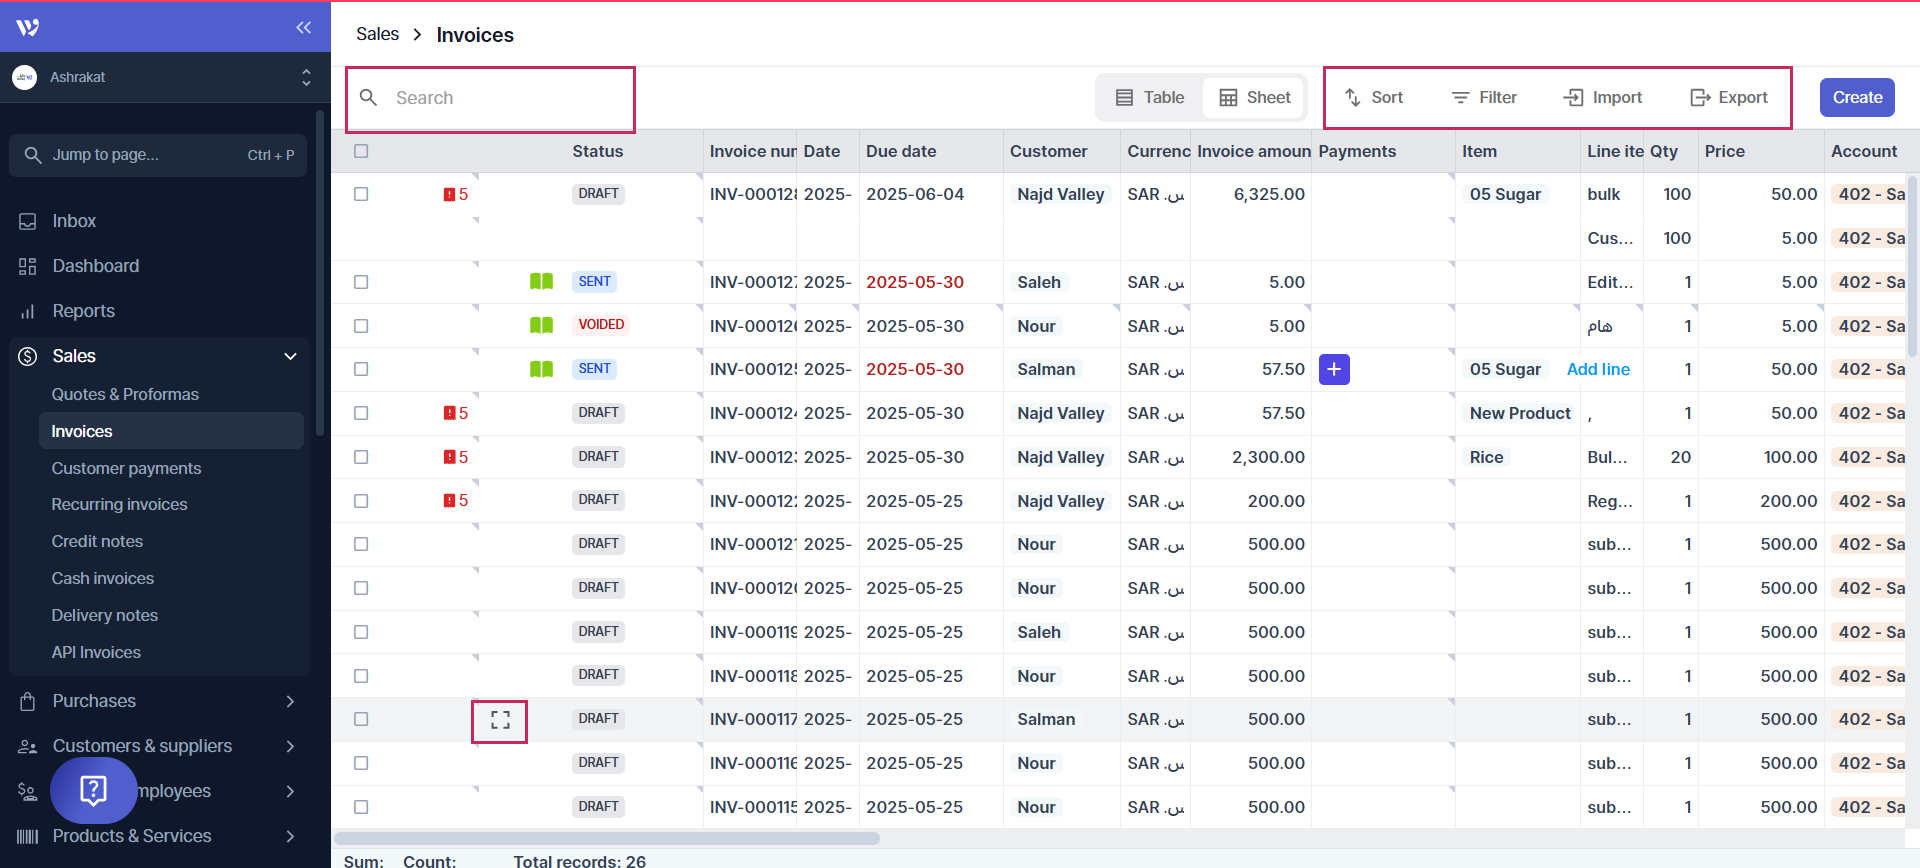Click the Create button
This screenshot has width=1920, height=868.
point(1857,97)
